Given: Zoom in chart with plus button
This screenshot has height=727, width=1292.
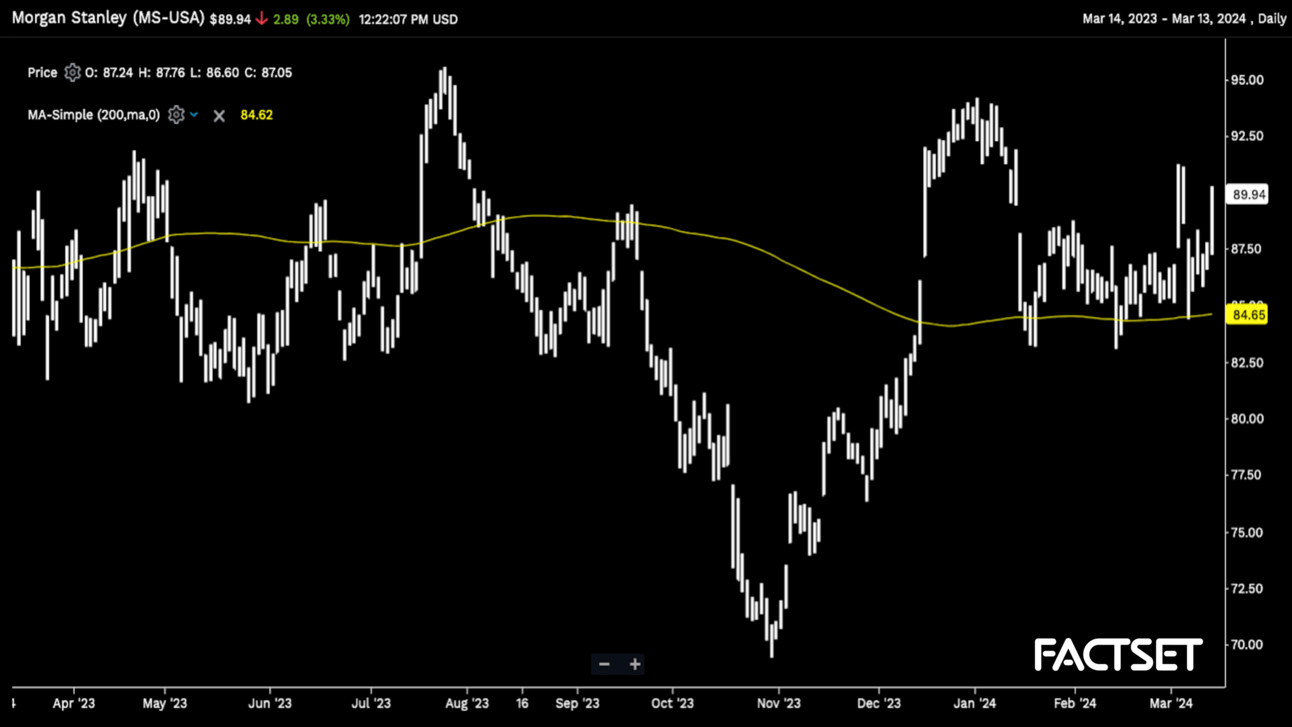Looking at the screenshot, I should [x=635, y=664].
